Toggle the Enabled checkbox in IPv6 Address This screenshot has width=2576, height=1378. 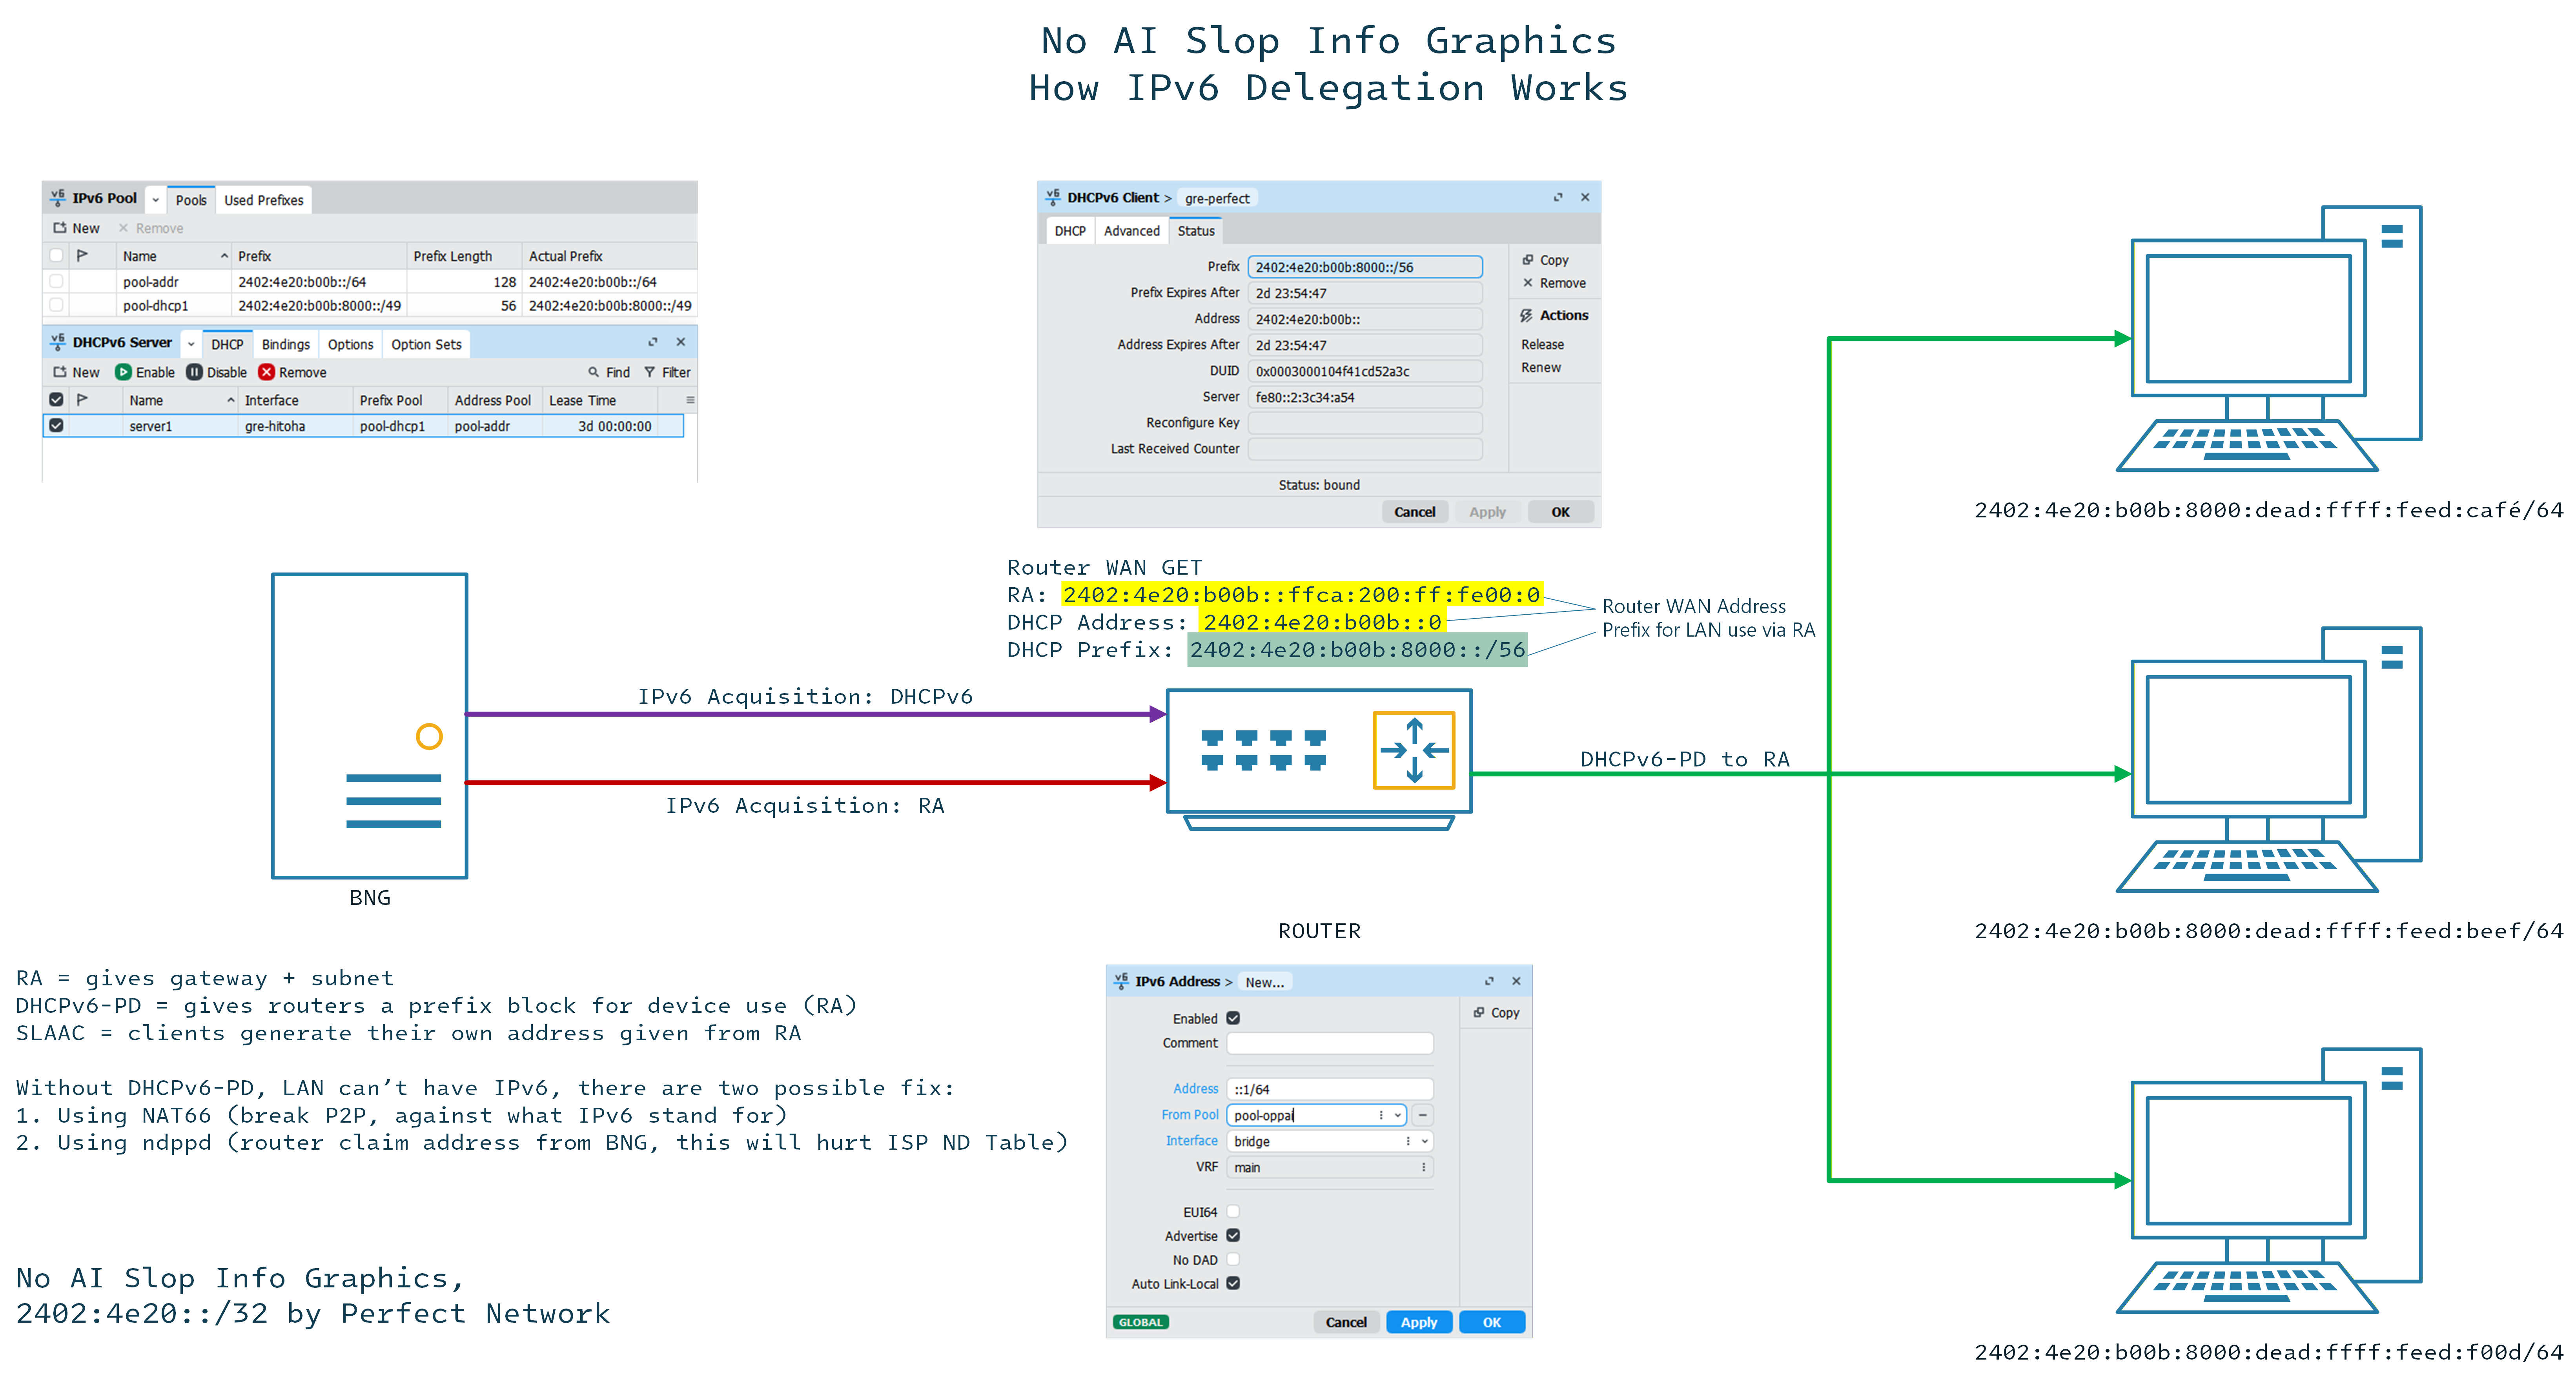tap(1233, 1018)
